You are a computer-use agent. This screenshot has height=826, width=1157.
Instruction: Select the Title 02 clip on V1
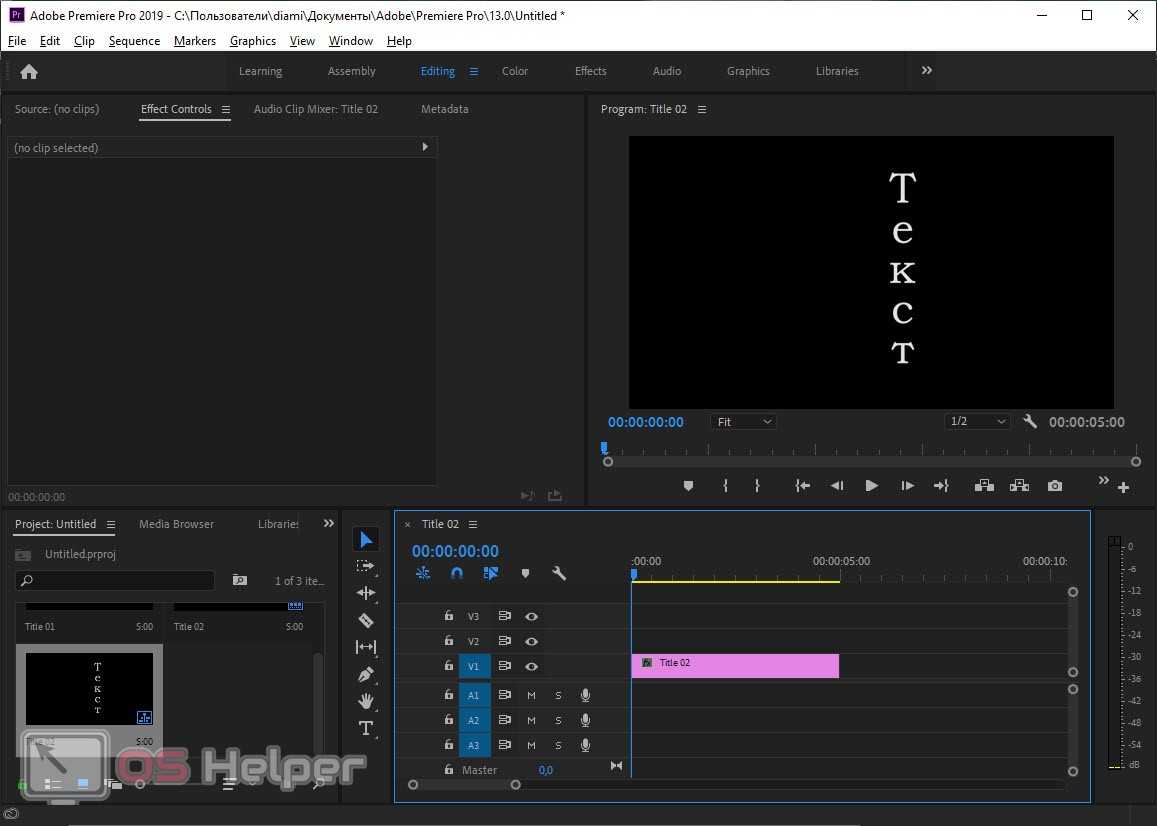(736, 666)
